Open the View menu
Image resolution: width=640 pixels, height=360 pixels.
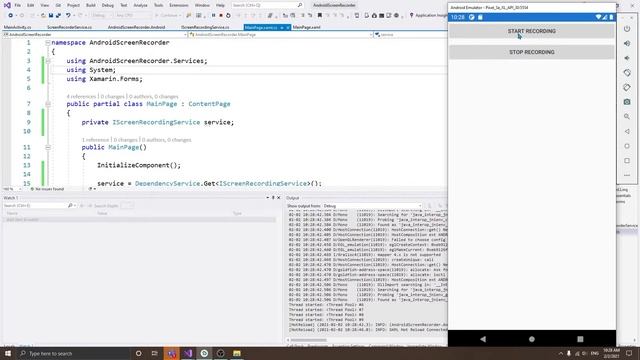click(44, 5)
